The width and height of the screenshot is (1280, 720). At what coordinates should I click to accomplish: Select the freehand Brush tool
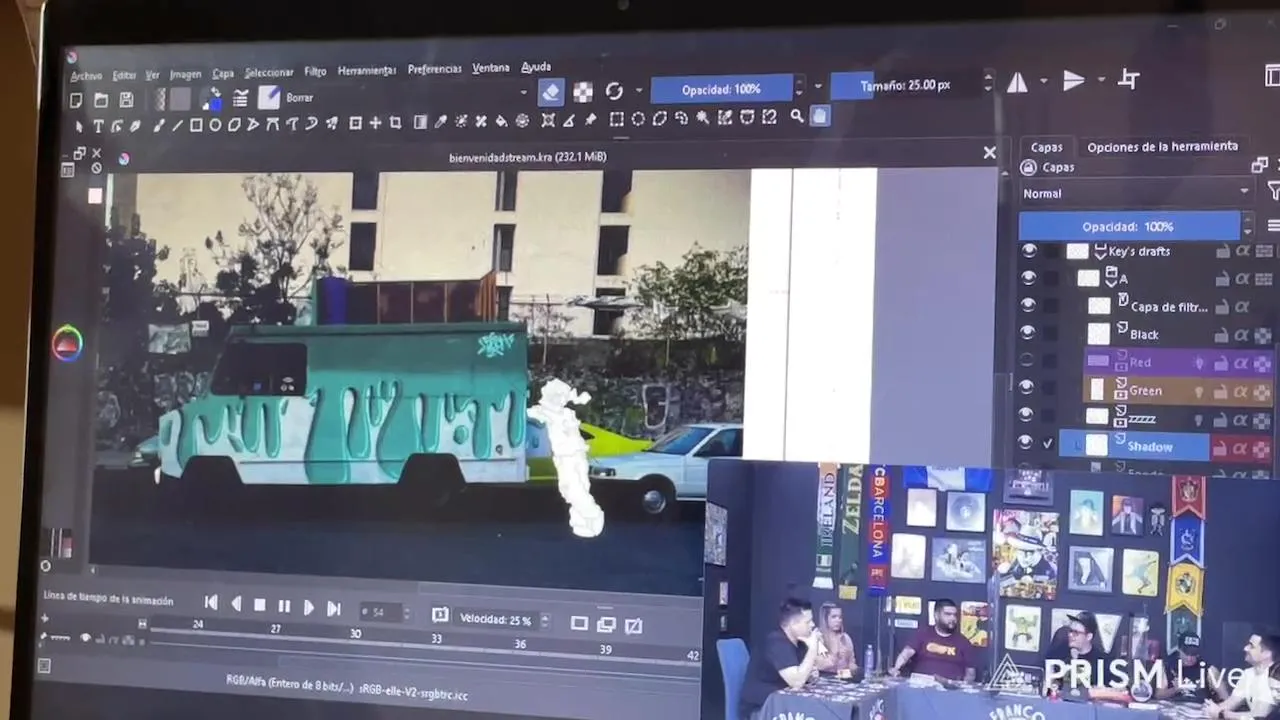point(158,126)
